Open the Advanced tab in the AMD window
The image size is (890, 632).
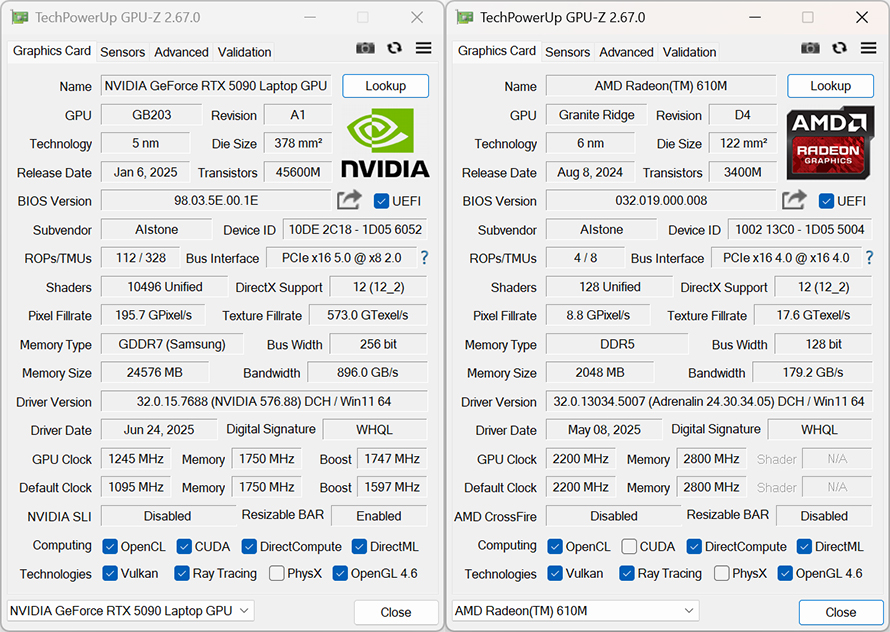point(626,52)
